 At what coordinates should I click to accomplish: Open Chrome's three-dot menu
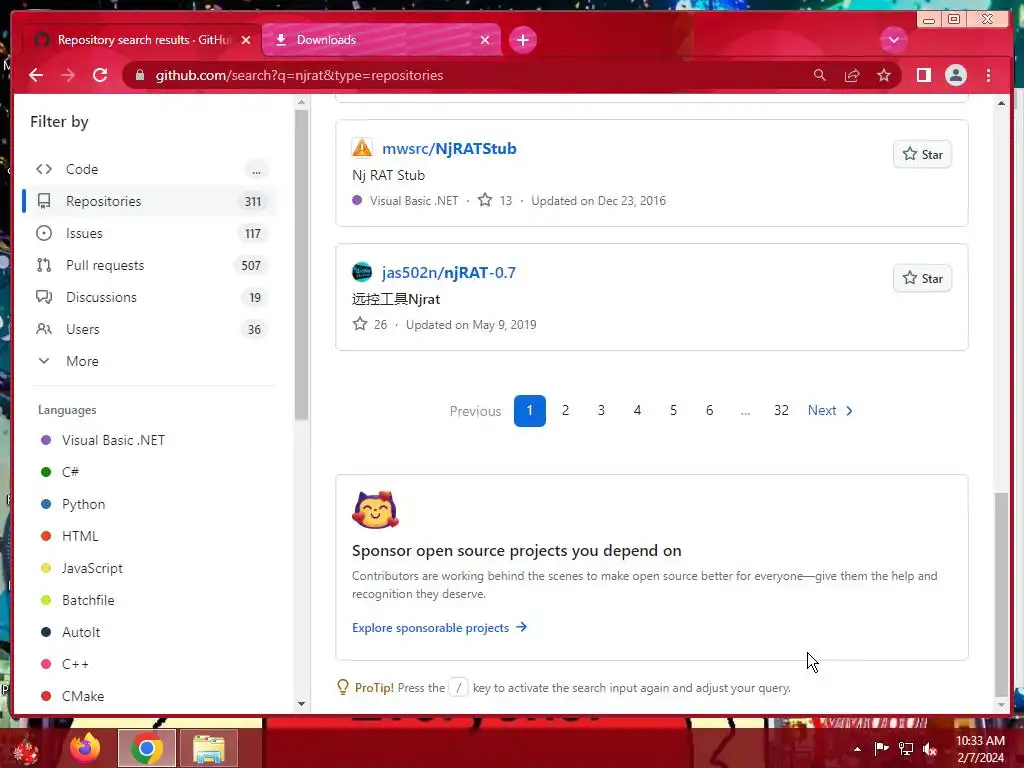pos(988,75)
